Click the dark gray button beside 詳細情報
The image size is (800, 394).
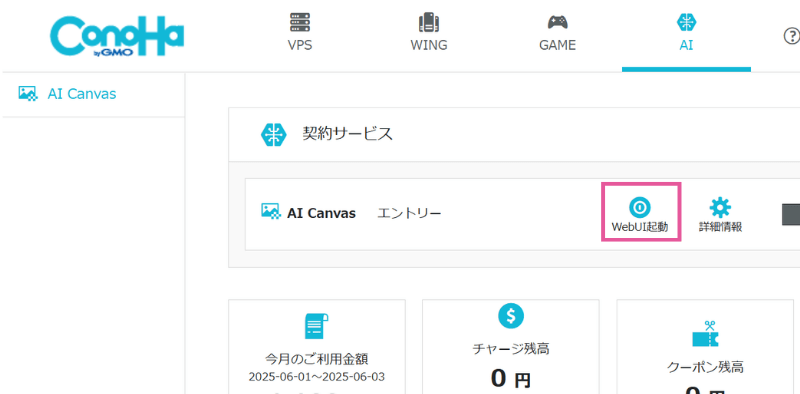[x=791, y=214]
